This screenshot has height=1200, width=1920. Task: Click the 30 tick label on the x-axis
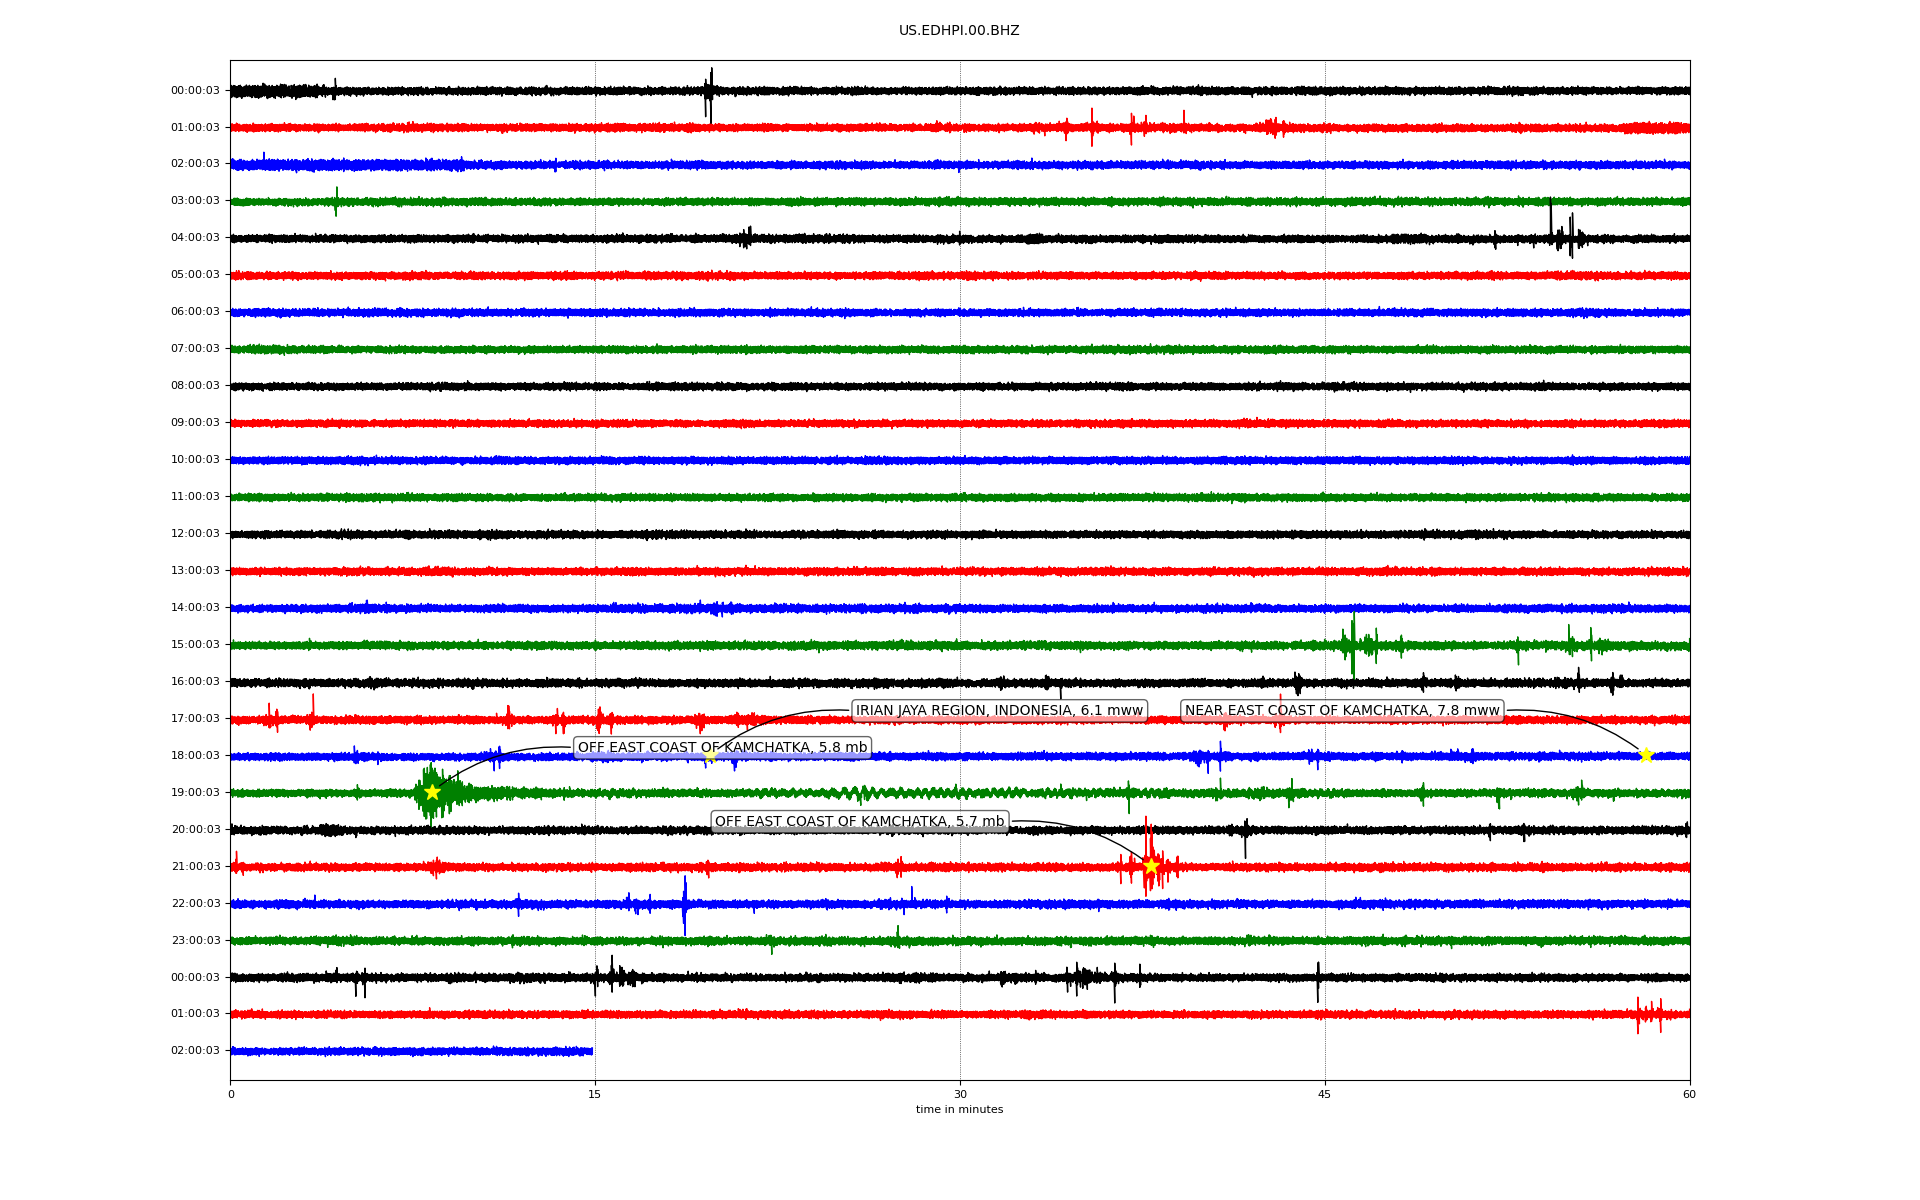pos(960,1095)
